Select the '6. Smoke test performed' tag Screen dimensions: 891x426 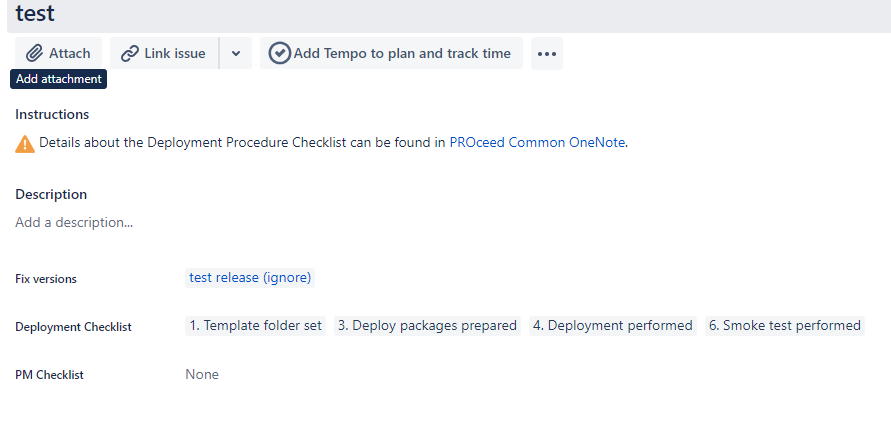[x=785, y=326]
